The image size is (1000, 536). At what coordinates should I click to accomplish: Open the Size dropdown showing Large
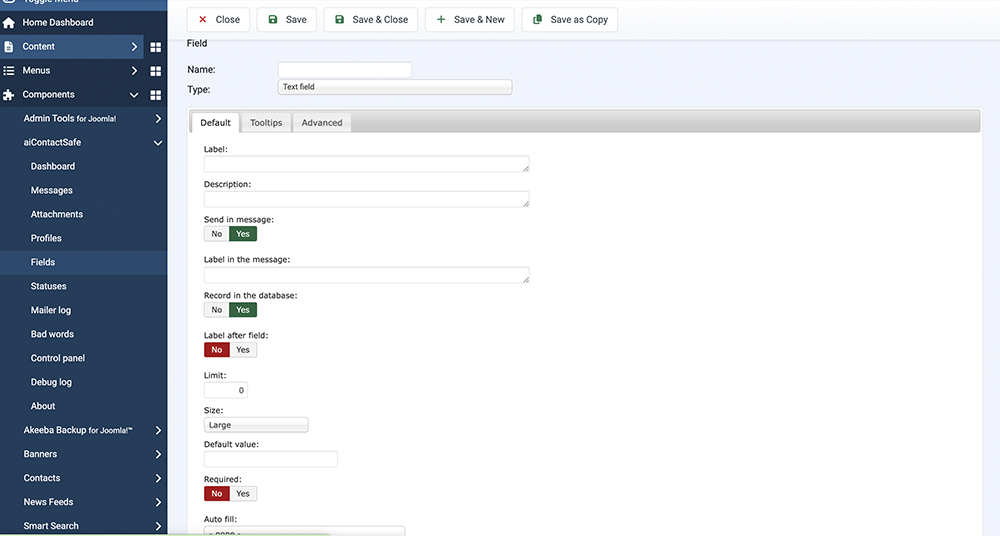(256, 425)
